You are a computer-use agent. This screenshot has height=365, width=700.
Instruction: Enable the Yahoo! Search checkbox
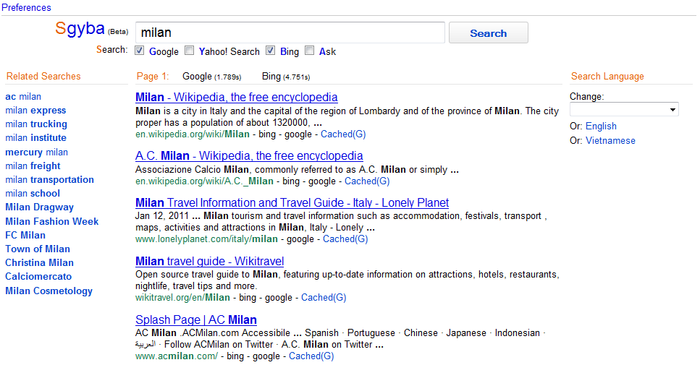pos(189,50)
